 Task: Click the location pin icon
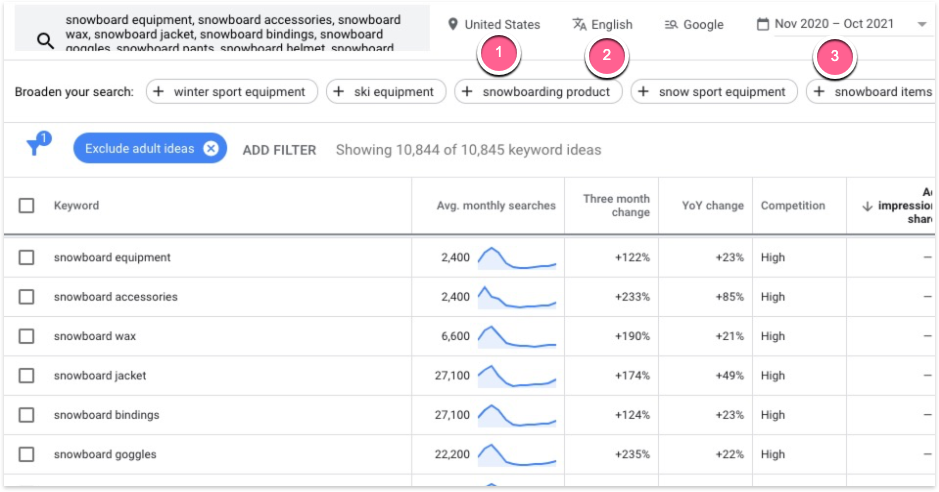coord(453,25)
